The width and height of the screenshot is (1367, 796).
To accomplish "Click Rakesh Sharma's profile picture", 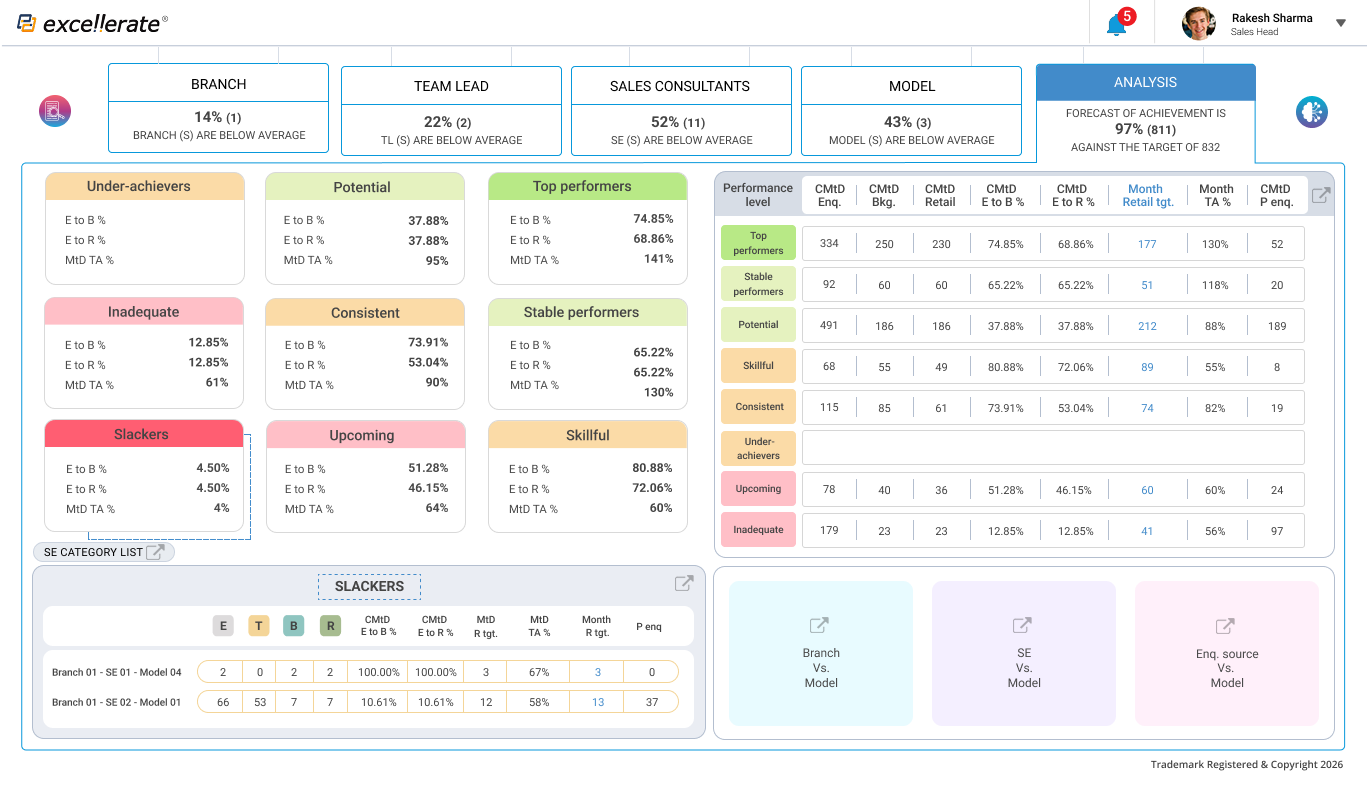I will 1198,23.
